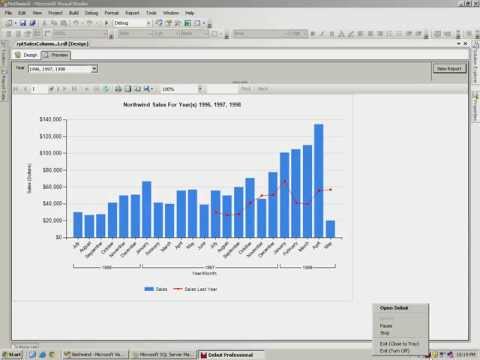The width and height of the screenshot is (480, 360).
Task: Open the File menu
Action: tap(8, 13)
